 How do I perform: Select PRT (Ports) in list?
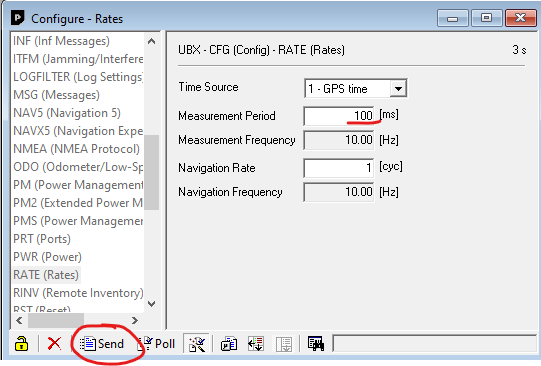[x=42, y=239]
